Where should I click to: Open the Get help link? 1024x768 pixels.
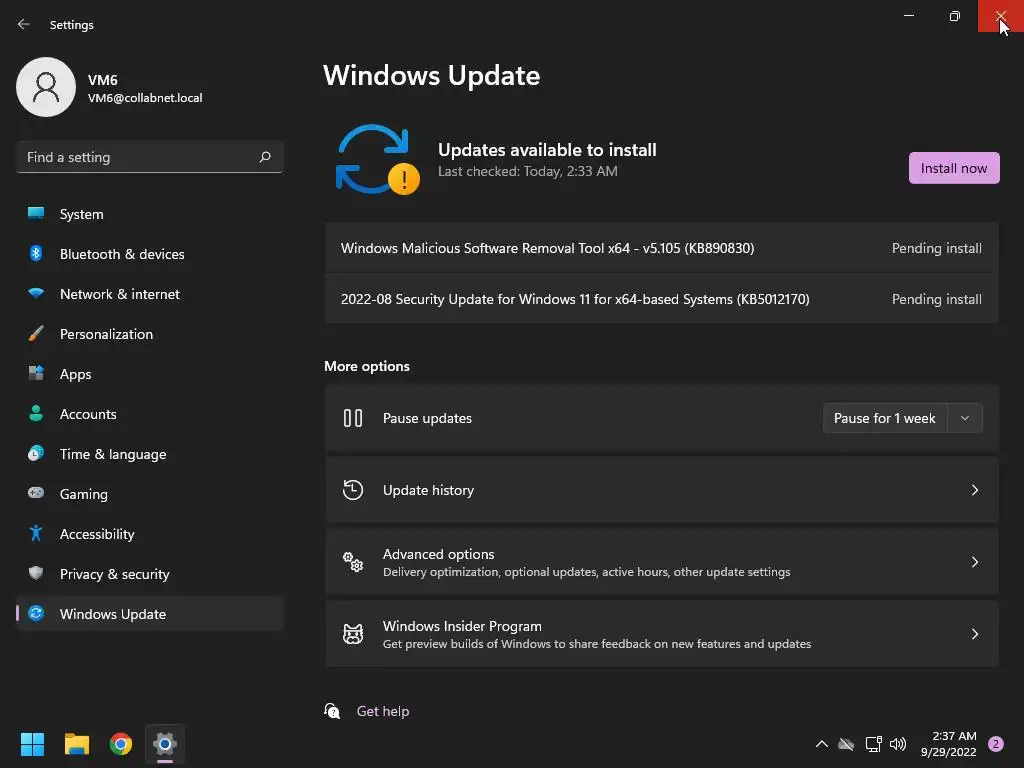pyautogui.click(x=383, y=711)
